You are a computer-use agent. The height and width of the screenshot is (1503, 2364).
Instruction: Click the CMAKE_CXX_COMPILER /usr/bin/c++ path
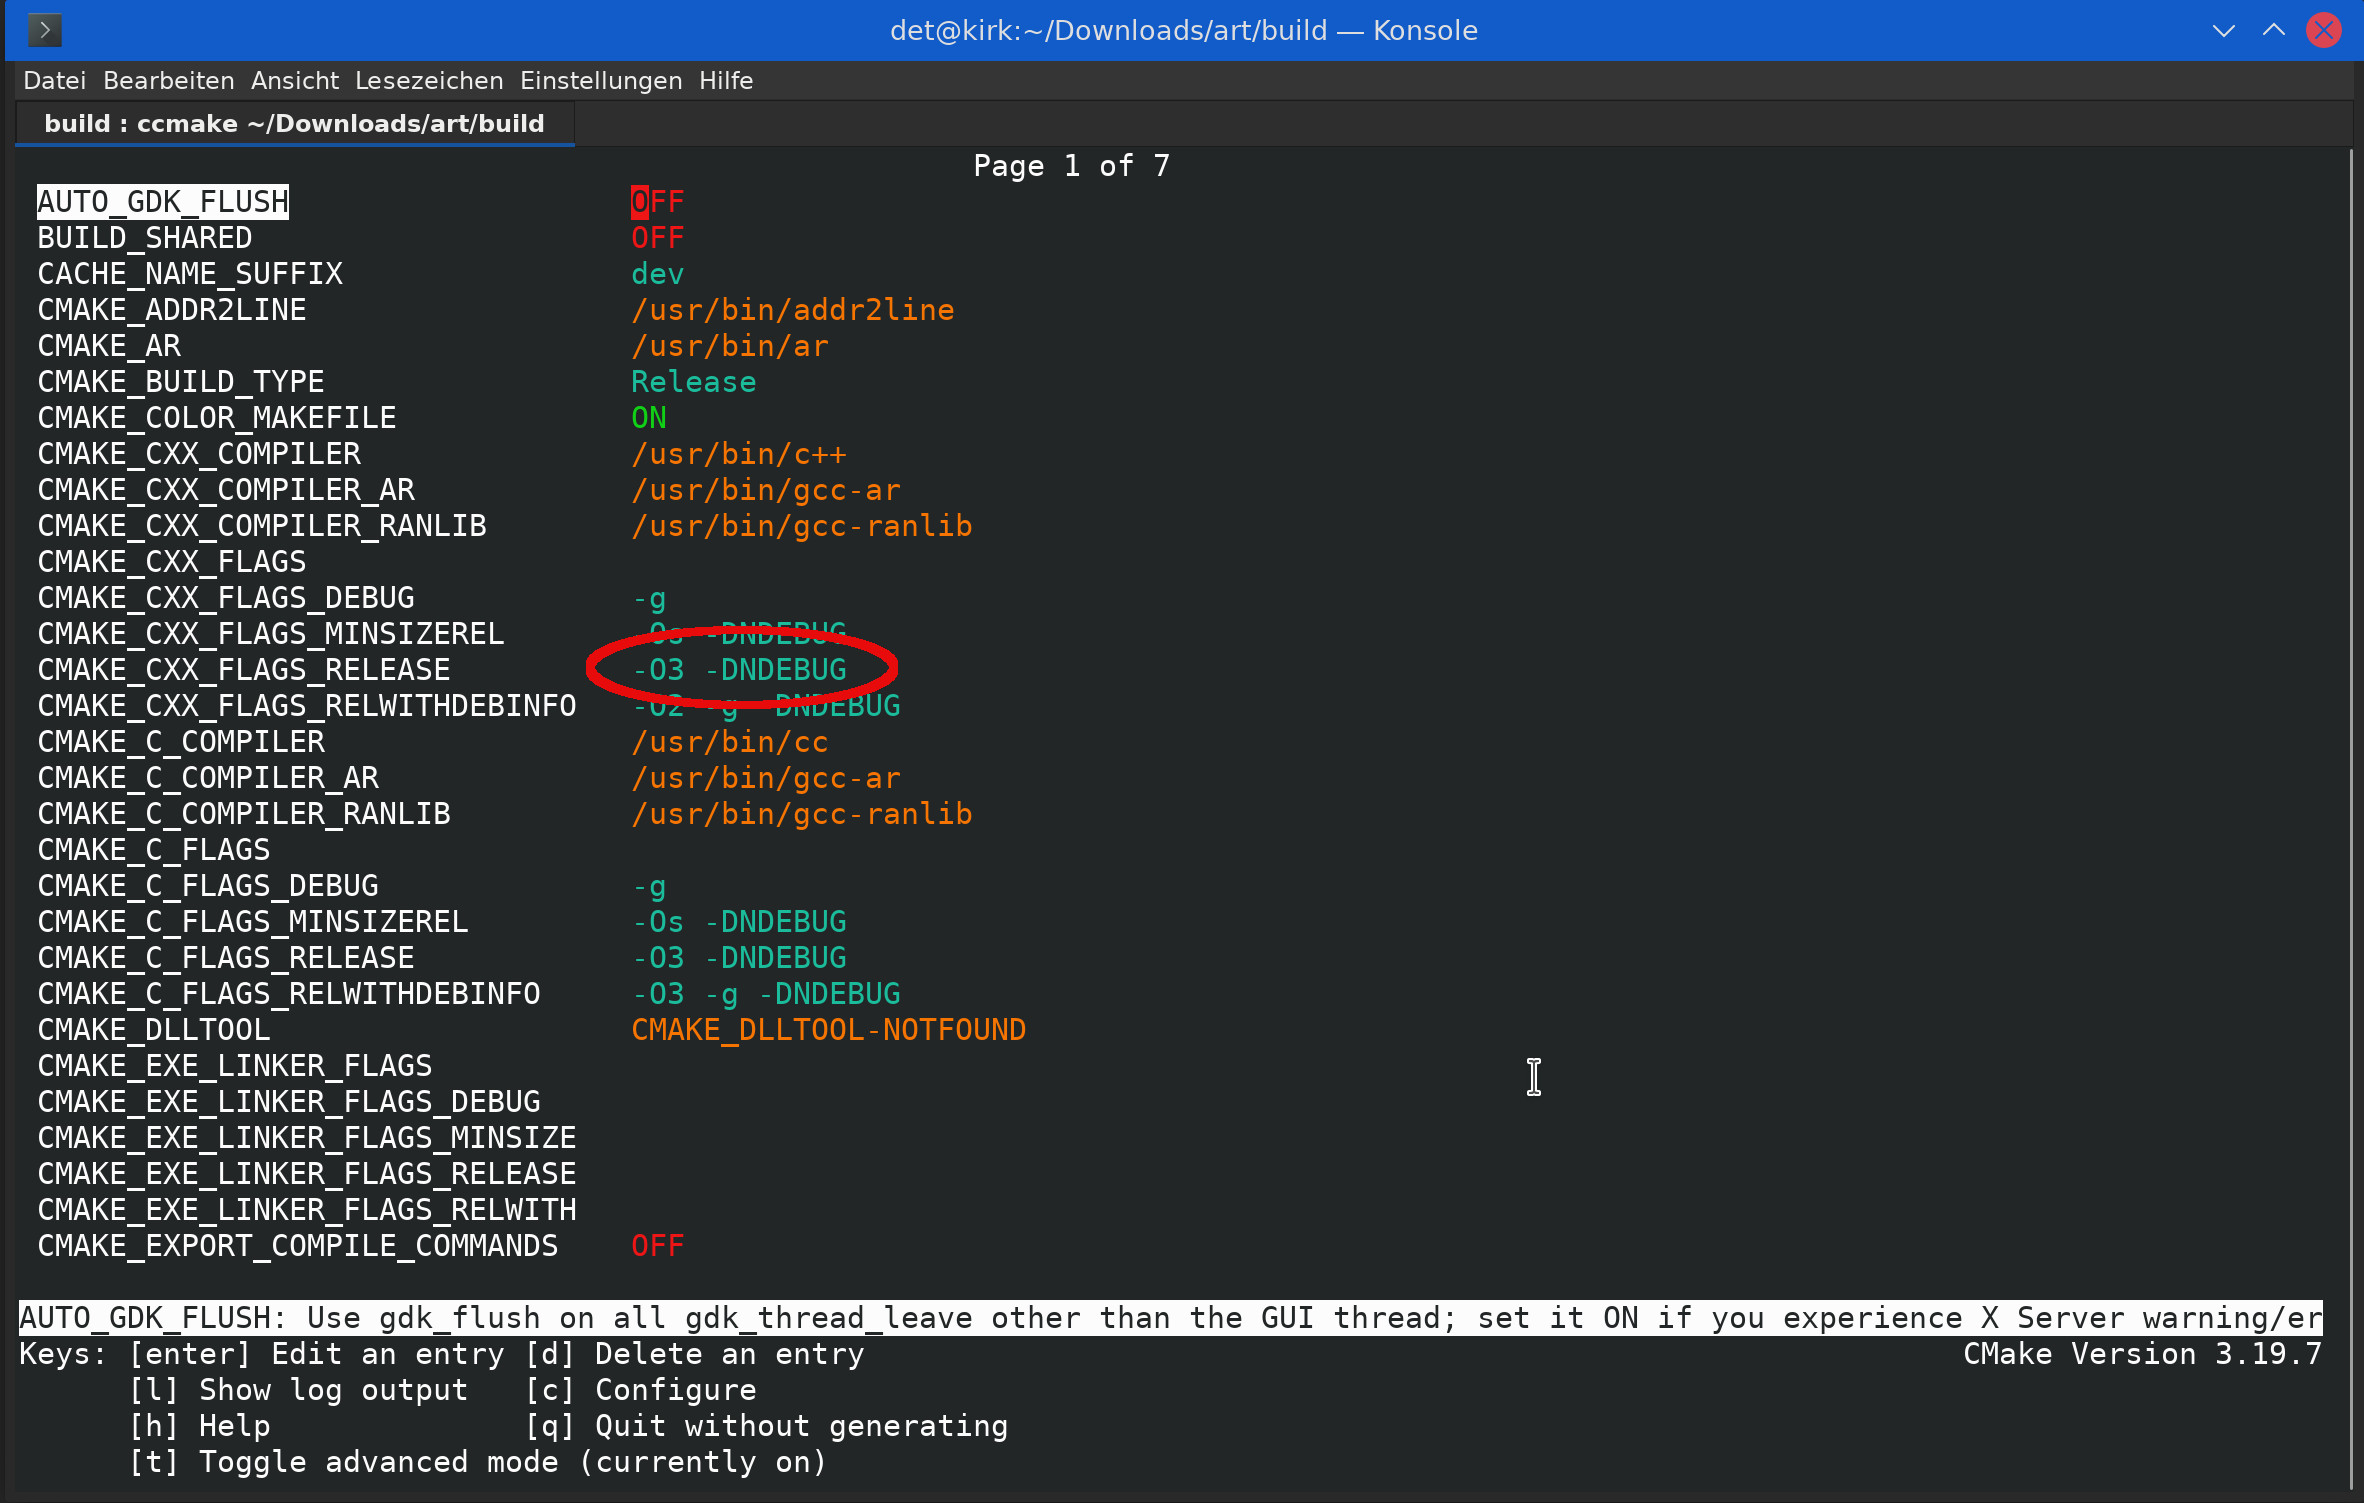point(738,454)
